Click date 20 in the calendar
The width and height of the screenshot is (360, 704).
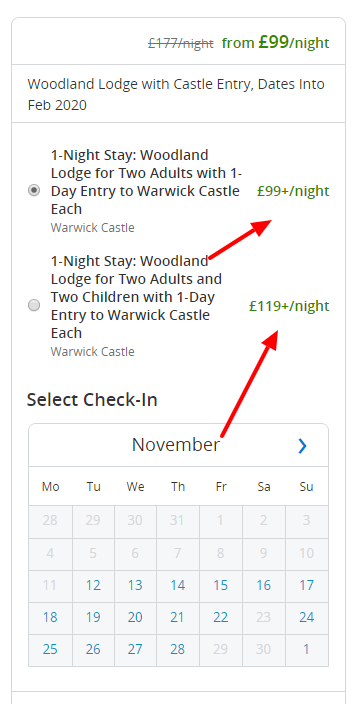point(135,617)
